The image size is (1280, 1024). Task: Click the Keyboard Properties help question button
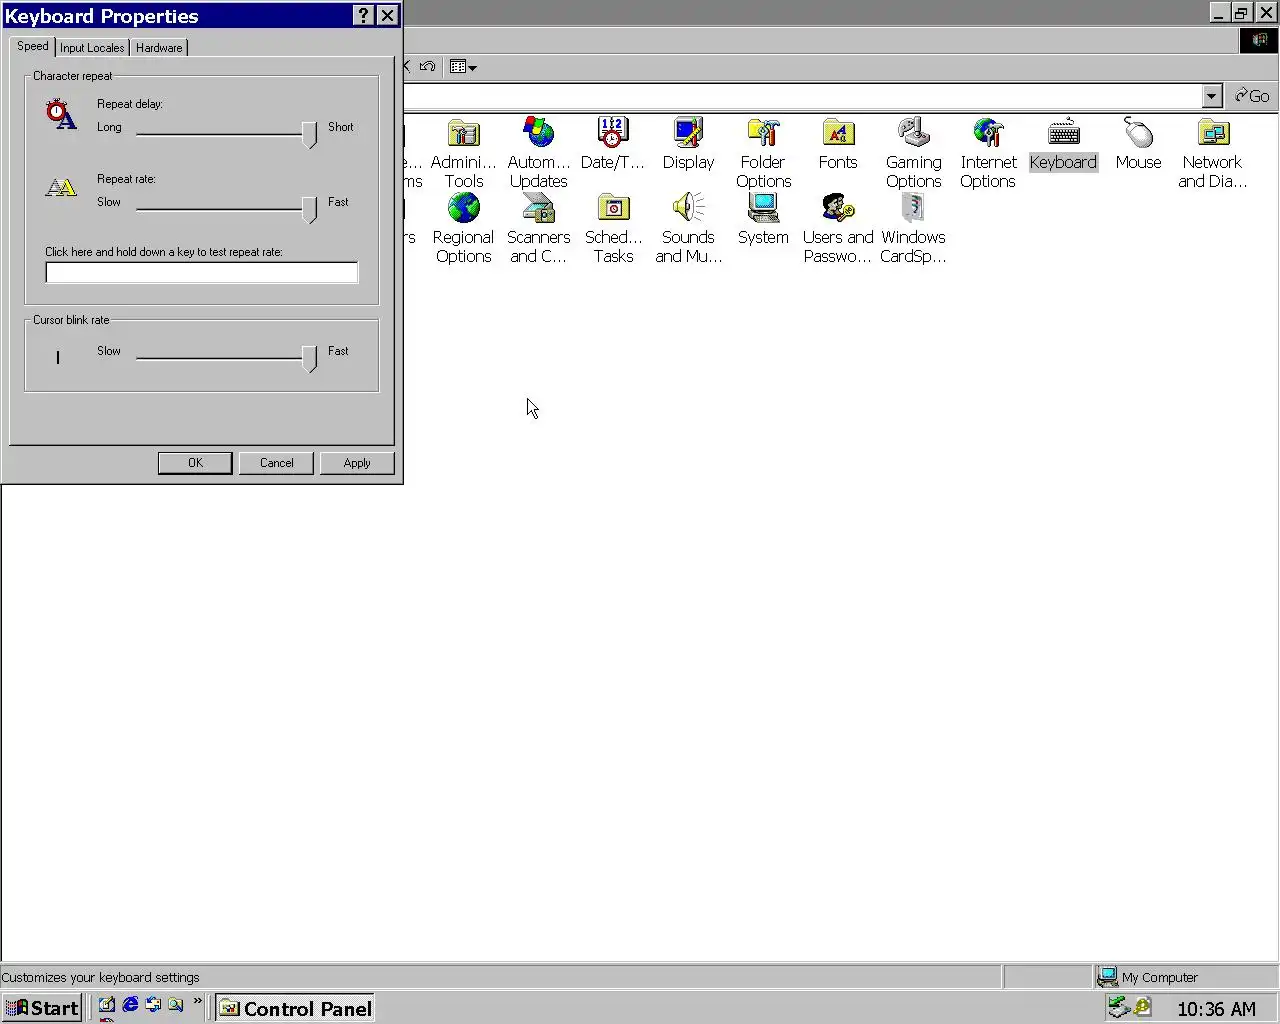[x=364, y=15]
